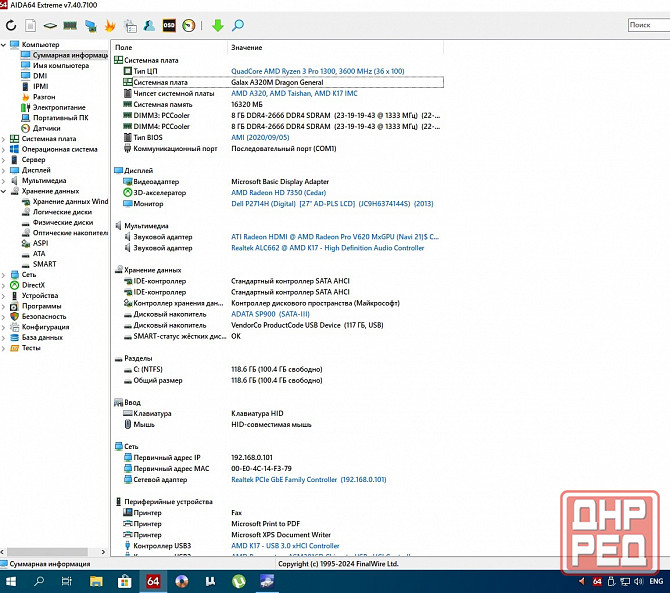Open the ADATA SP900 drive link
670x593 pixels.
pos(270,314)
